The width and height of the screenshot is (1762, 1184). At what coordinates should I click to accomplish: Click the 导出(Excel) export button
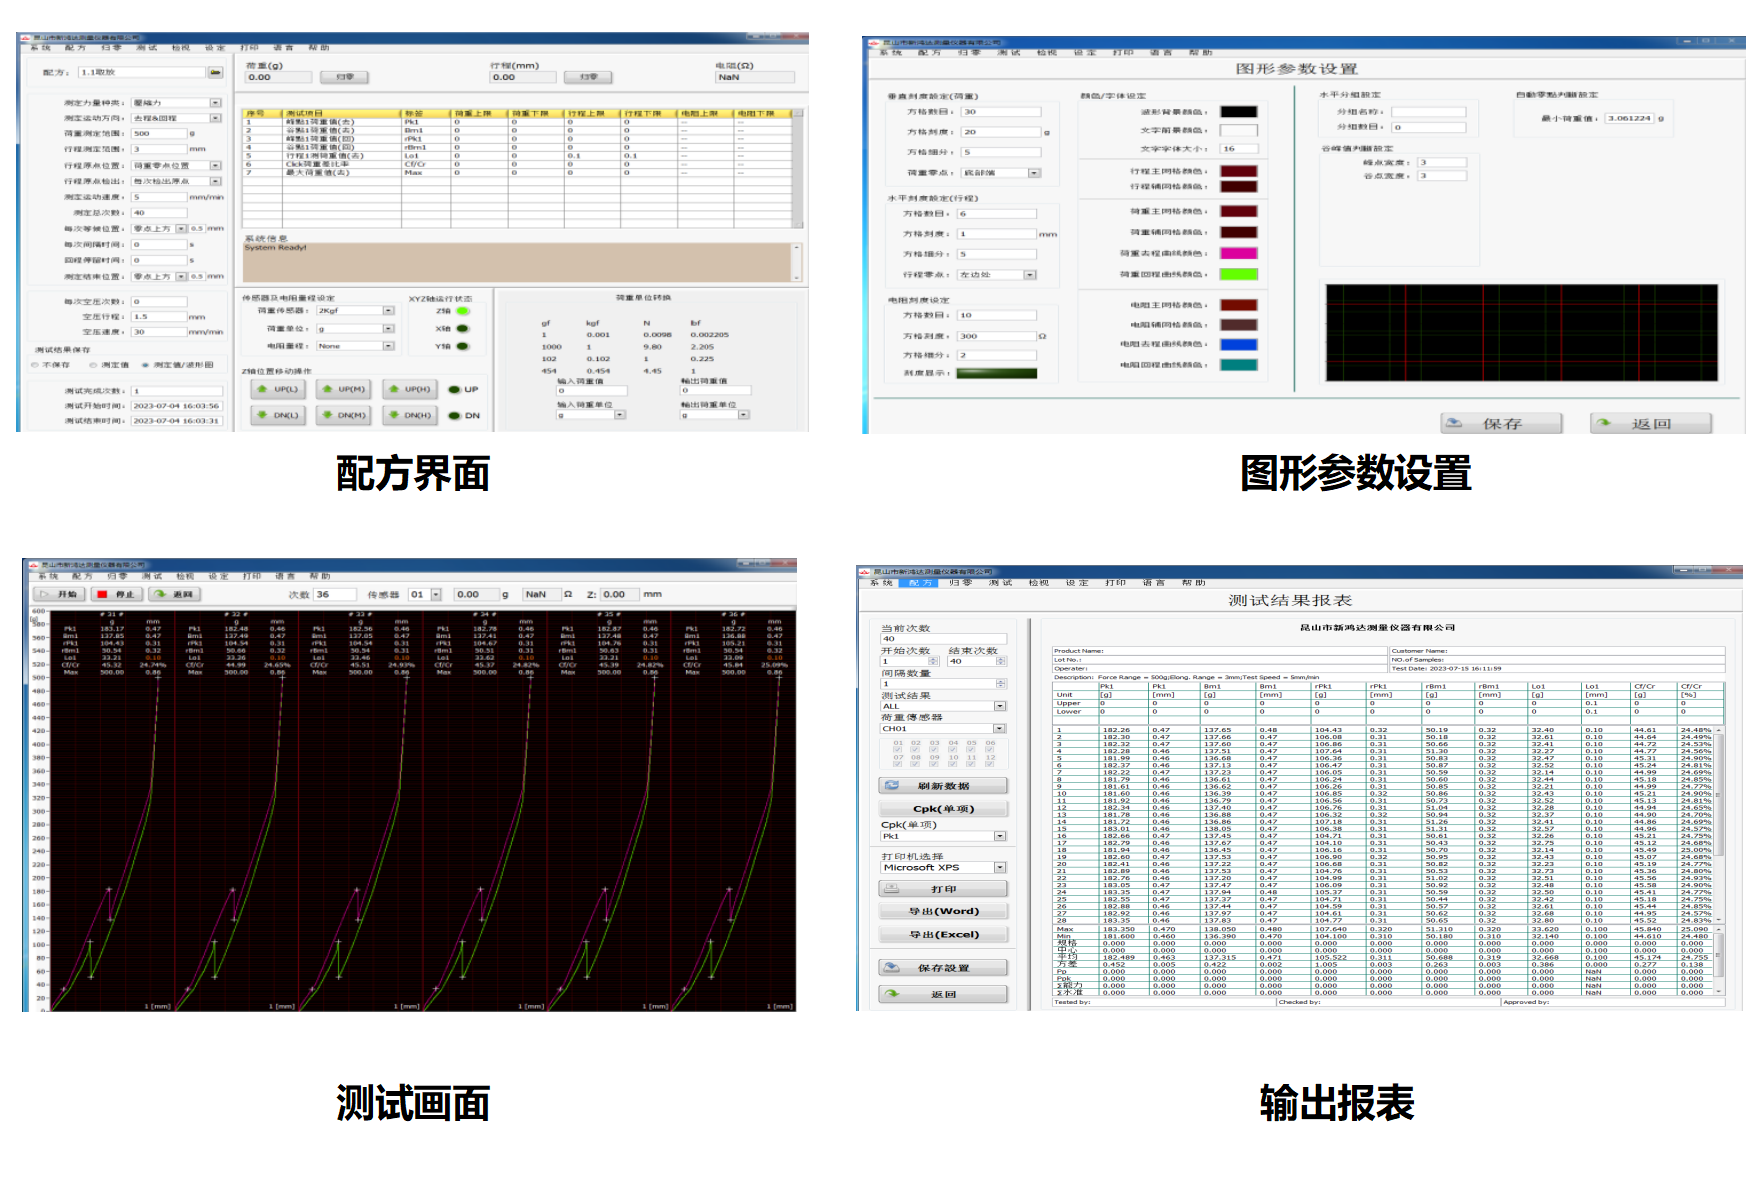coord(942,935)
